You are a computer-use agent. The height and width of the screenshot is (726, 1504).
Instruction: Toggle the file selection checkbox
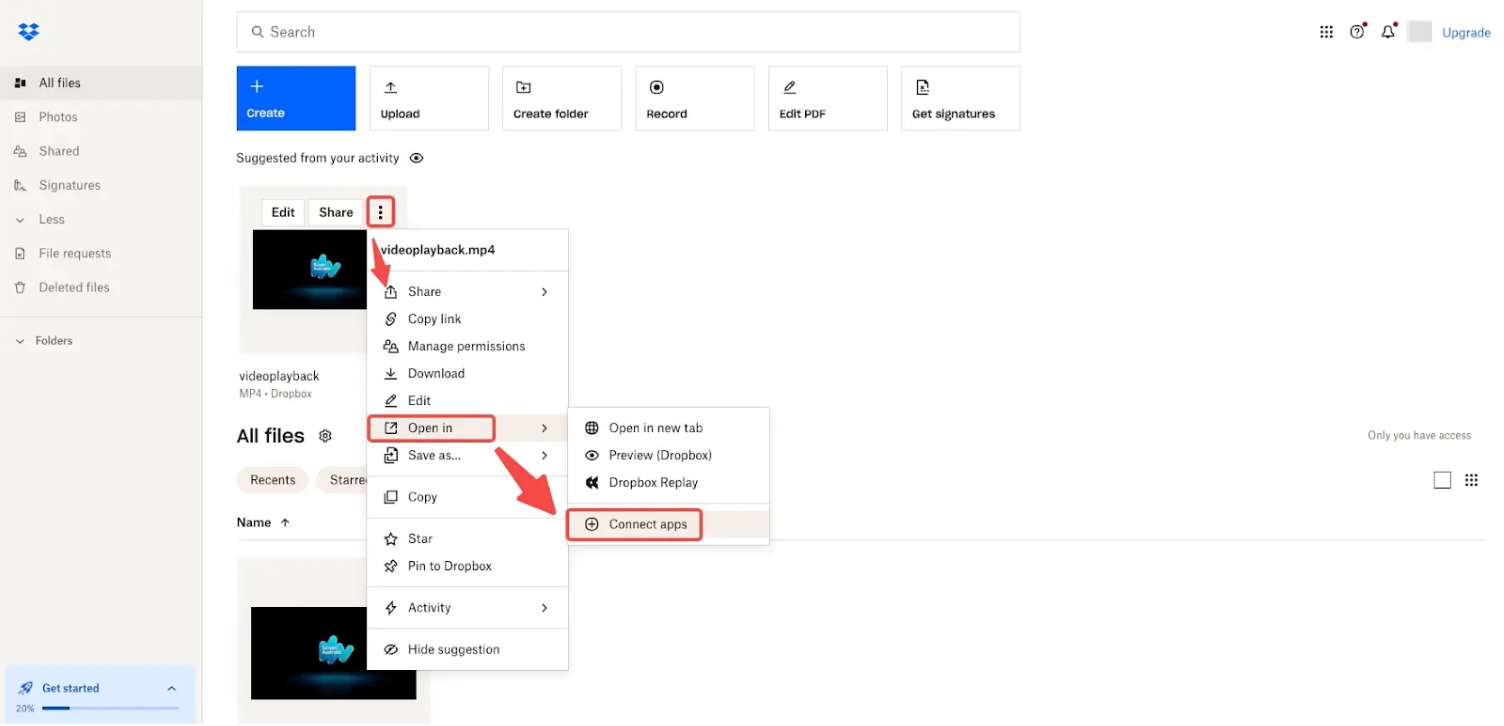point(1442,480)
